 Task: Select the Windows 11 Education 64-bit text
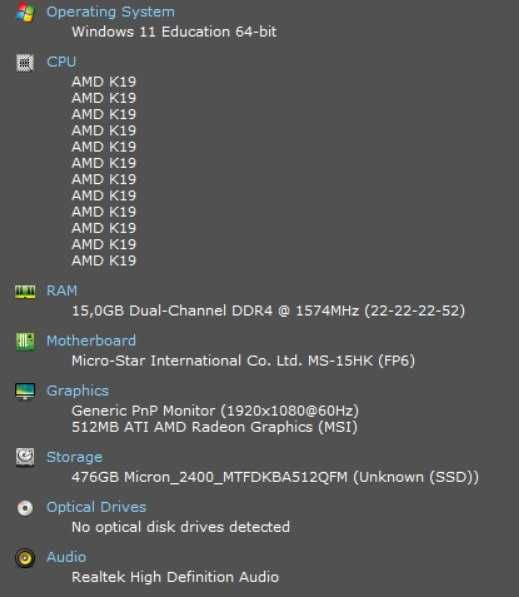point(174,32)
